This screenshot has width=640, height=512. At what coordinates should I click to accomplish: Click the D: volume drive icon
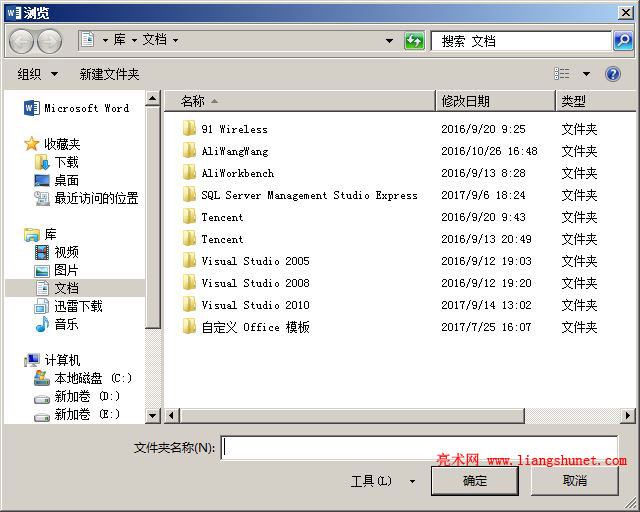pyautogui.click(x=42, y=399)
